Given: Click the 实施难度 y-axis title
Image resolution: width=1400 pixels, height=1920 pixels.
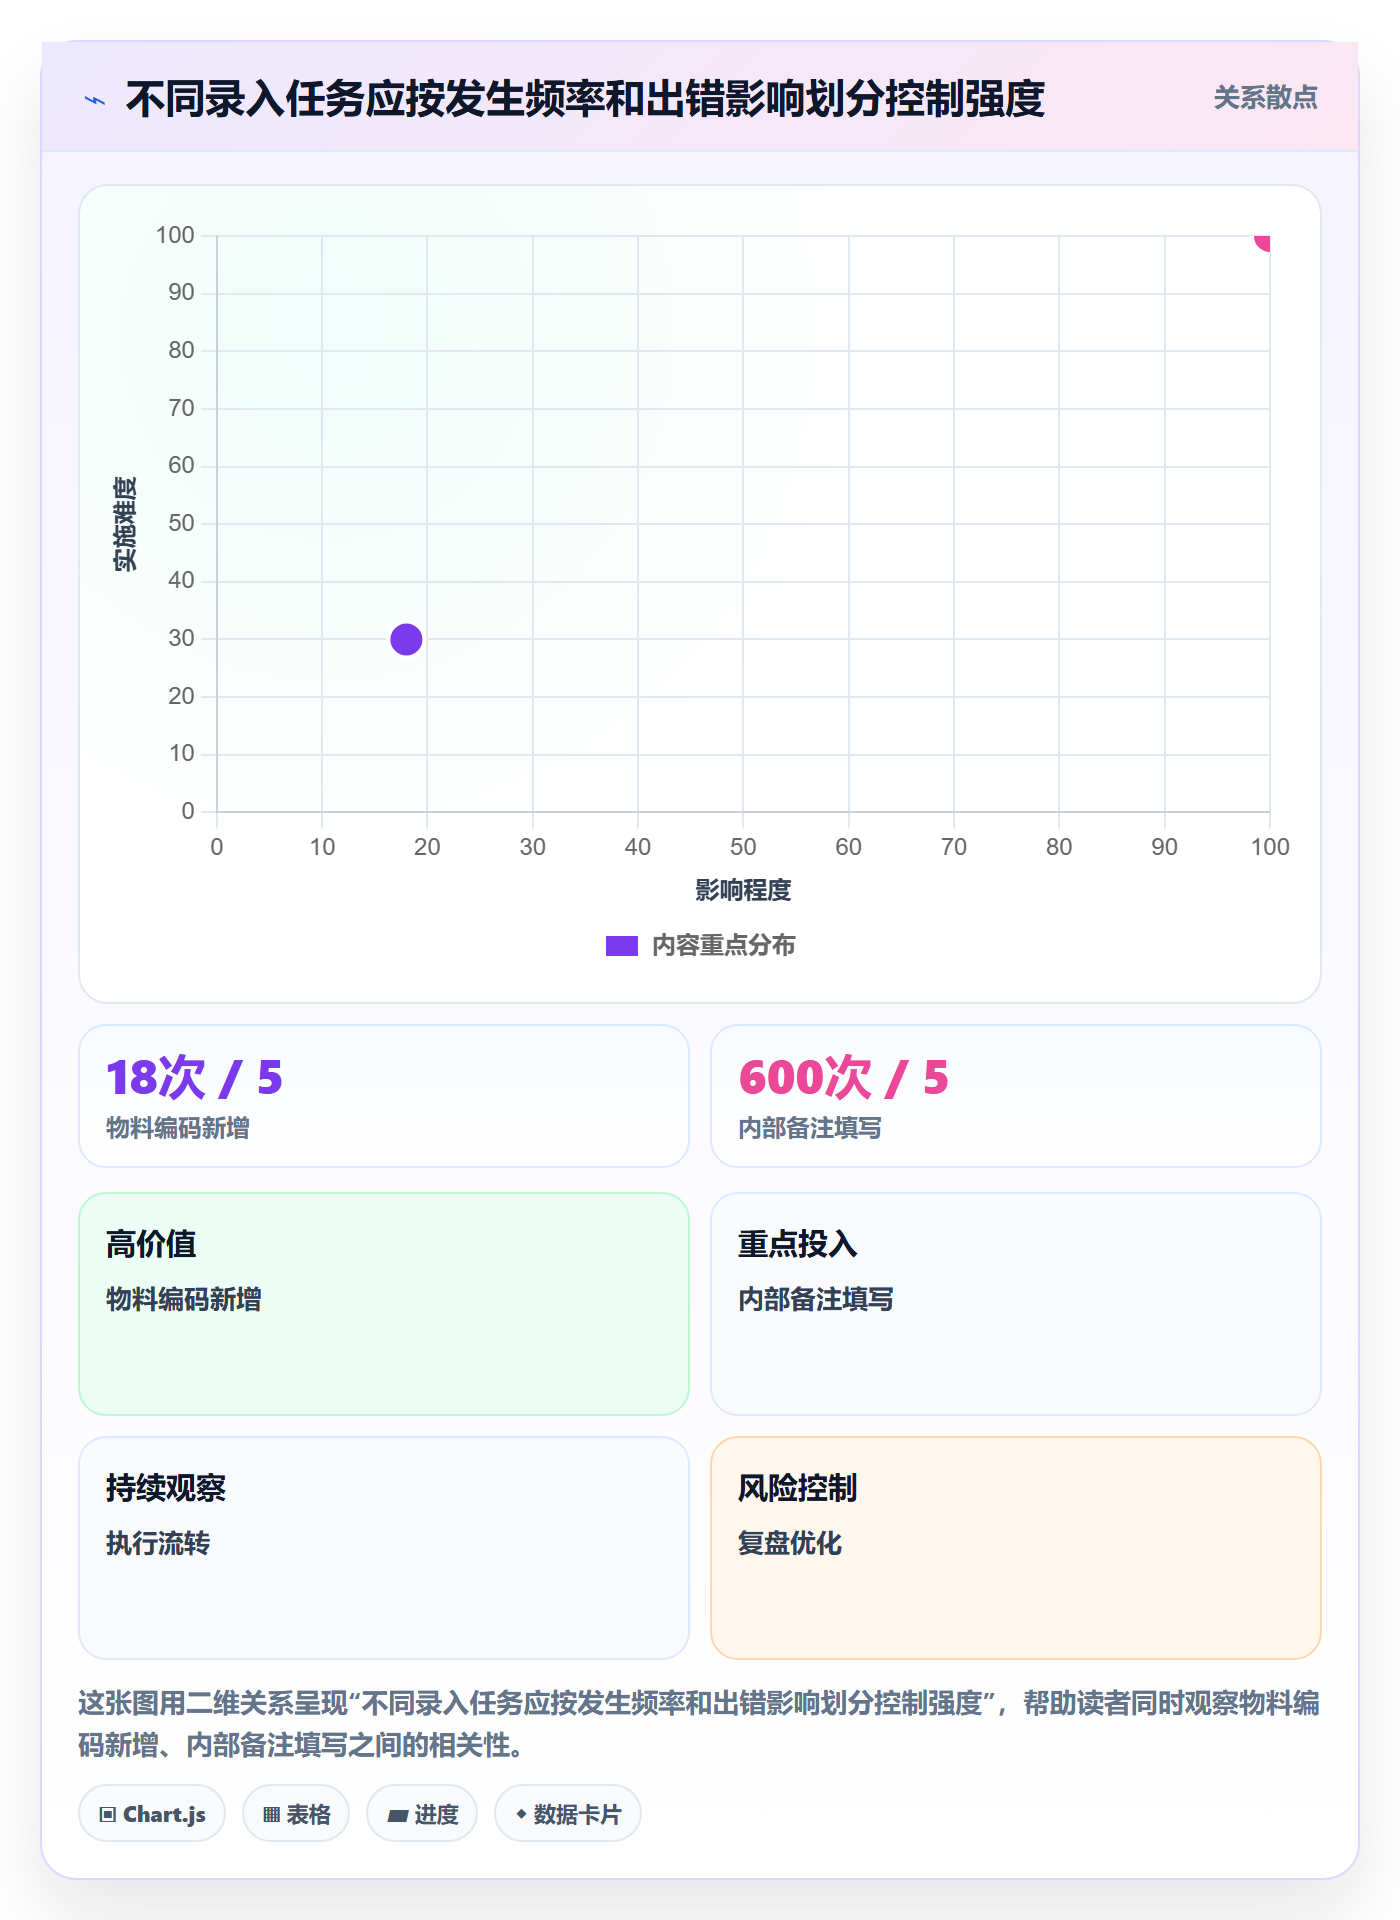Looking at the screenshot, I should click(x=125, y=524).
